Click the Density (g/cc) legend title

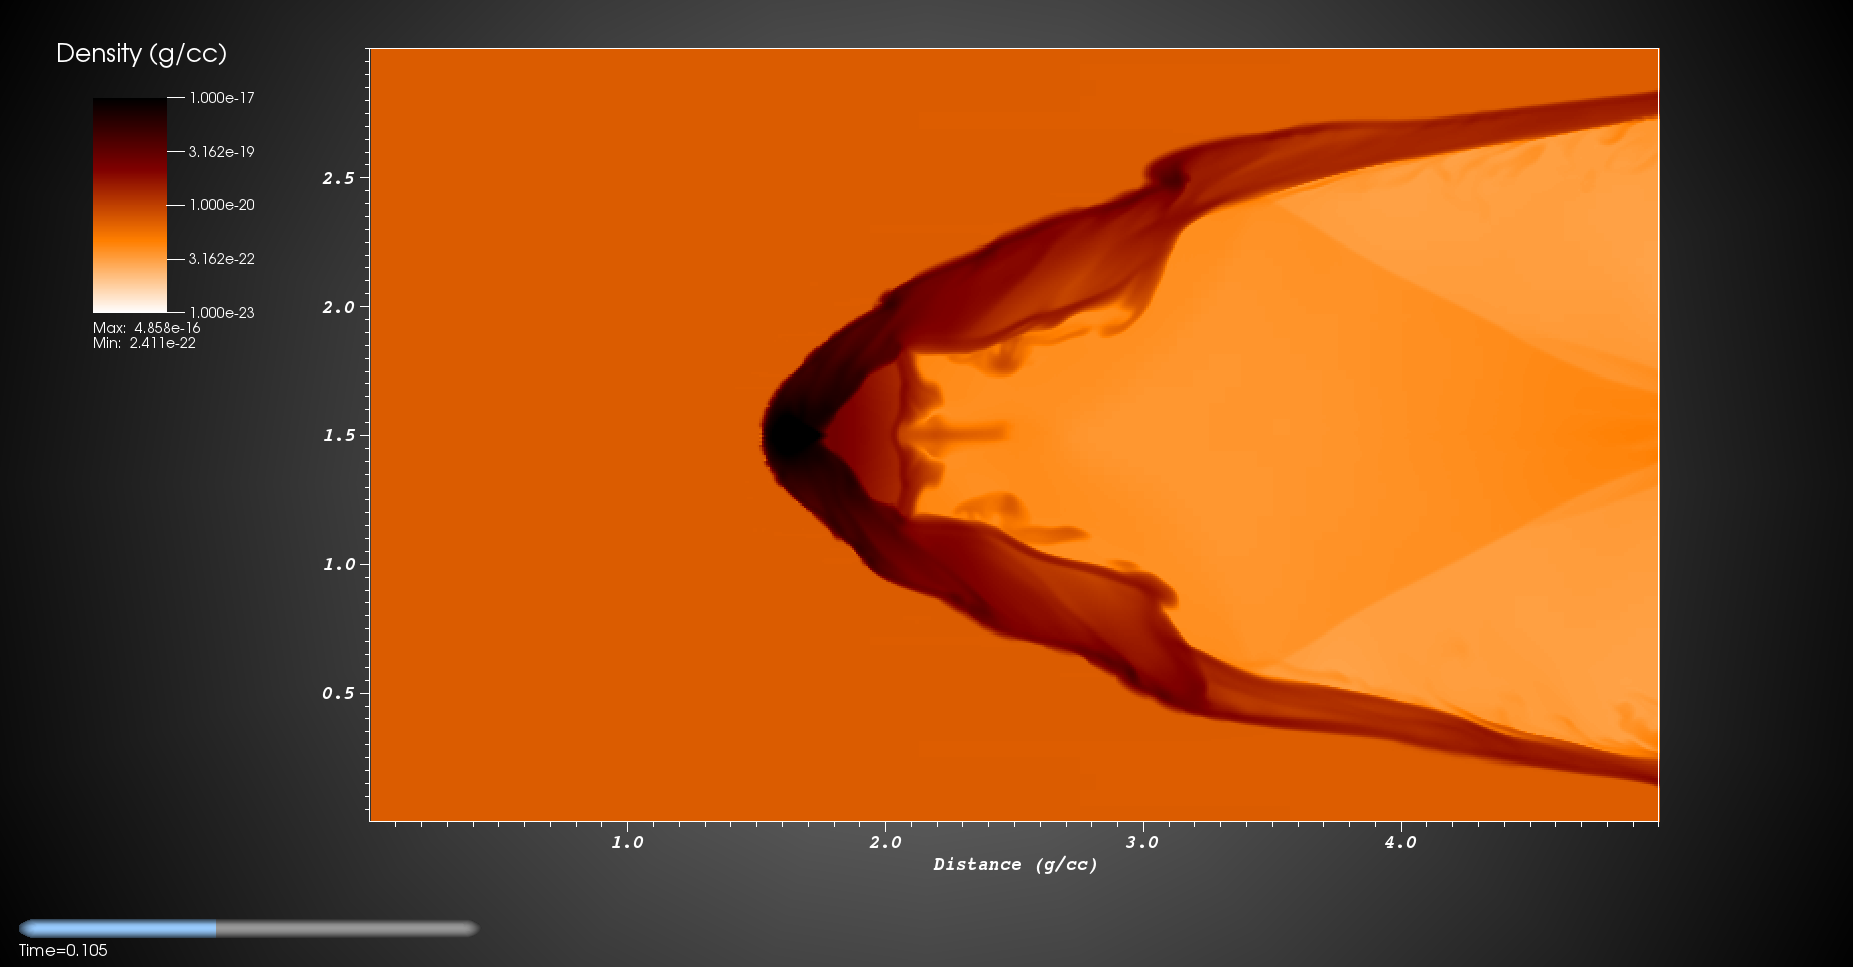pyautogui.click(x=141, y=54)
